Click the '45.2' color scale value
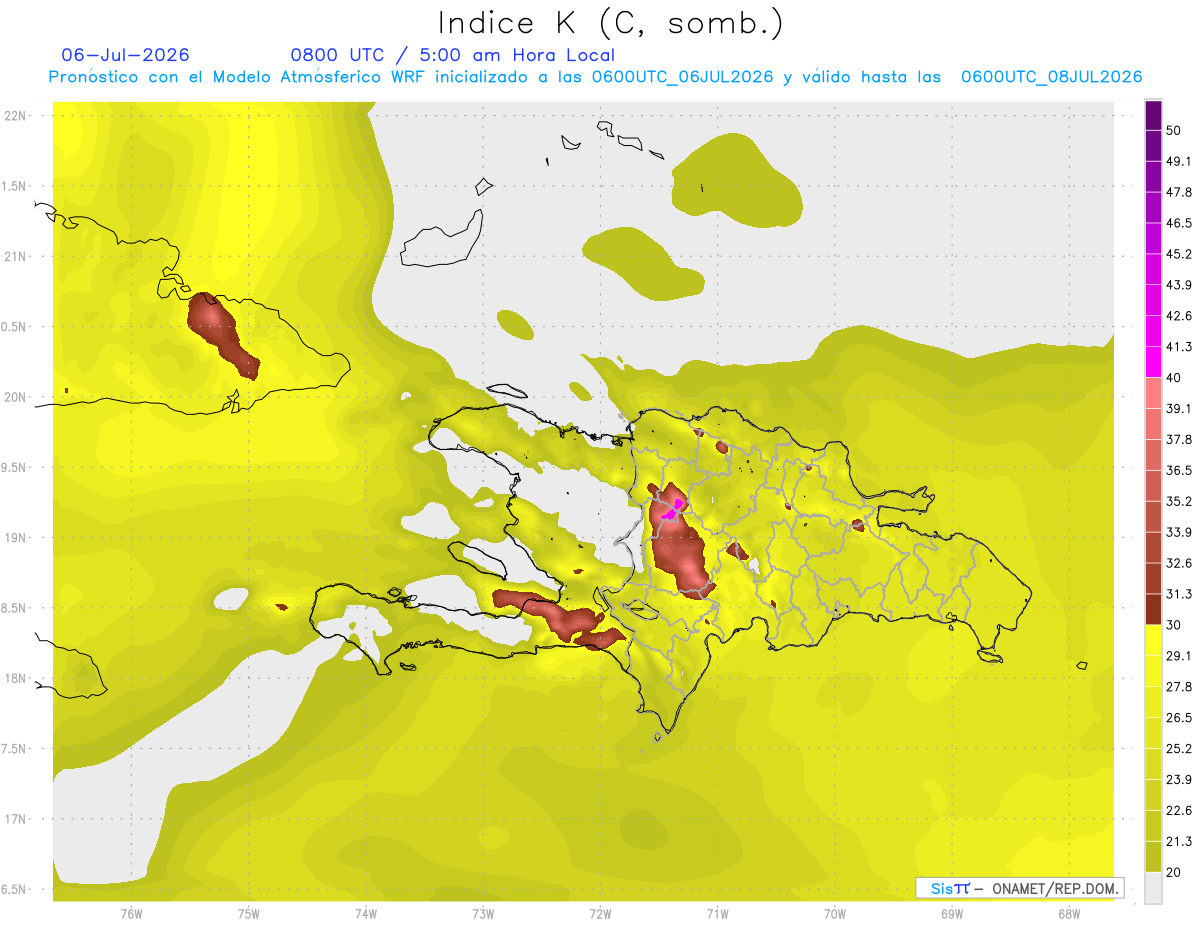This screenshot has height=927, width=1200. coord(1179,254)
